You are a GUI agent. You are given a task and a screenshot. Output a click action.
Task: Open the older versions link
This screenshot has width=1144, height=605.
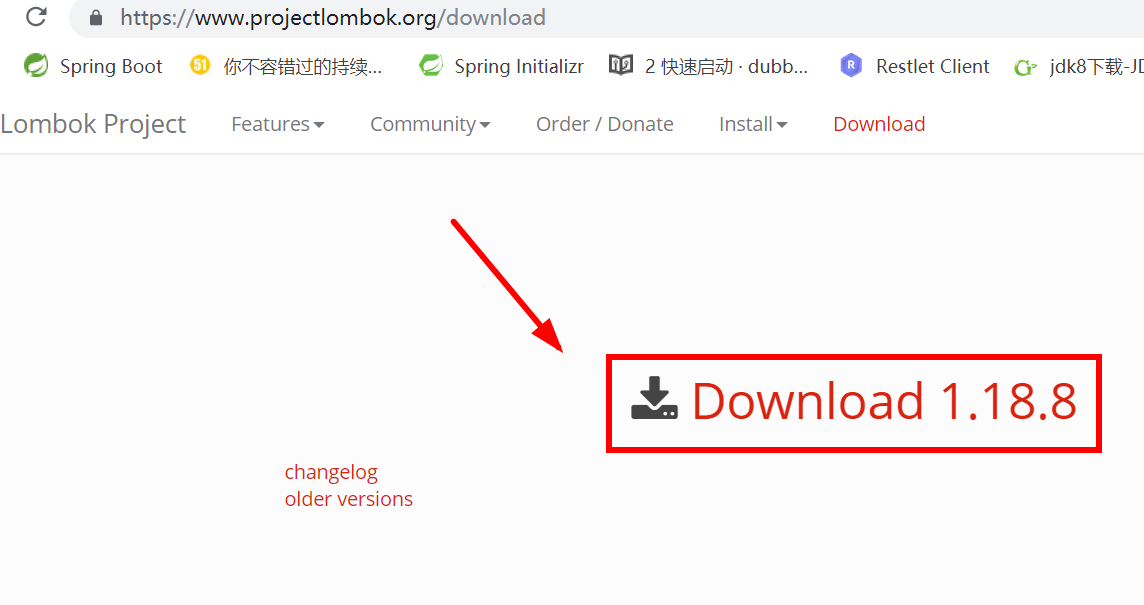[x=349, y=499]
